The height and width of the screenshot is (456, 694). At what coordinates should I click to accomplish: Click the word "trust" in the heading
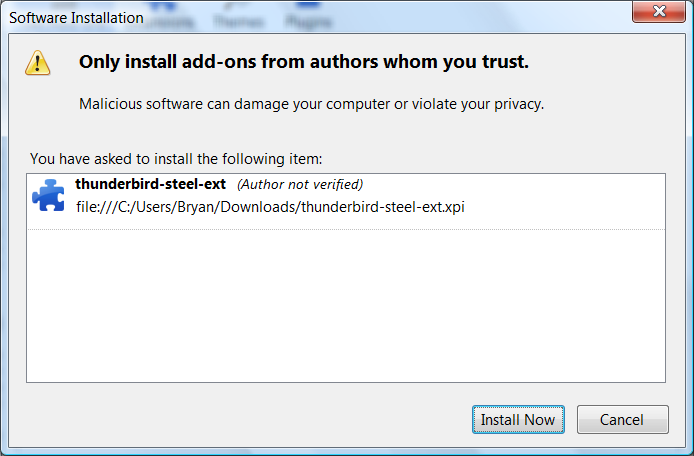(x=503, y=63)
